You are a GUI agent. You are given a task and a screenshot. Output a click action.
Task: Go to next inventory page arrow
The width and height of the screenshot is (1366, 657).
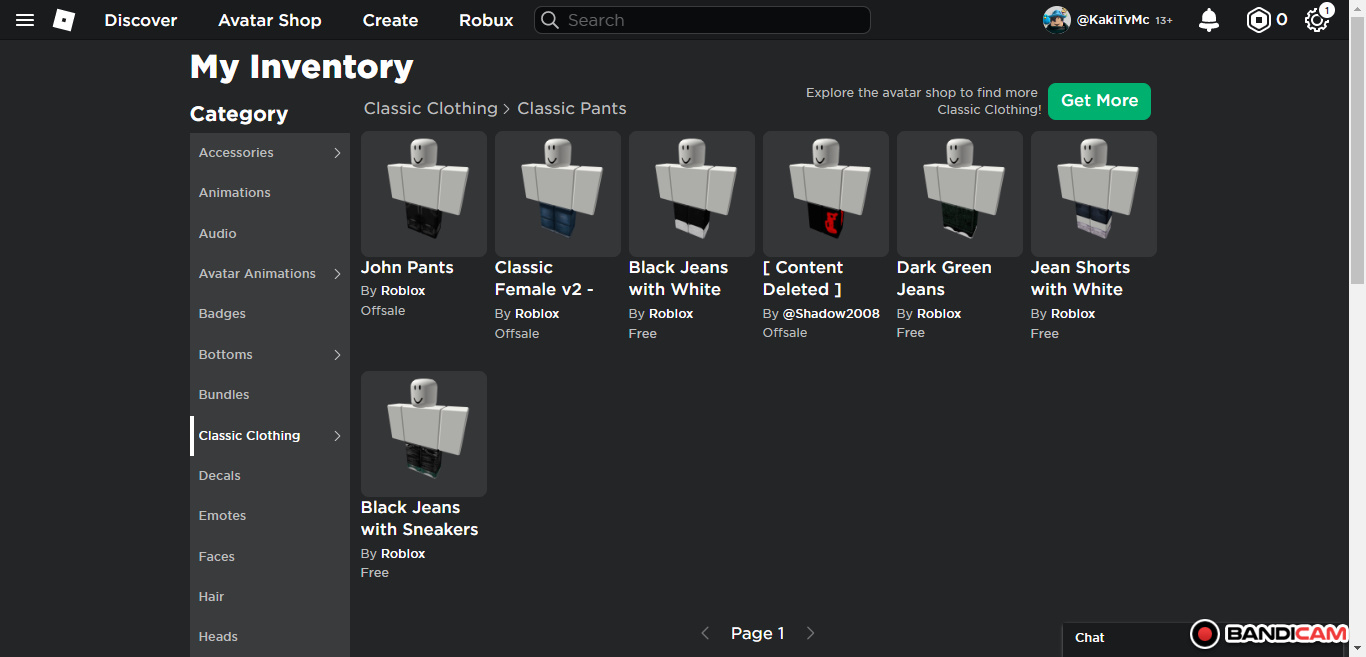(811, 633)
